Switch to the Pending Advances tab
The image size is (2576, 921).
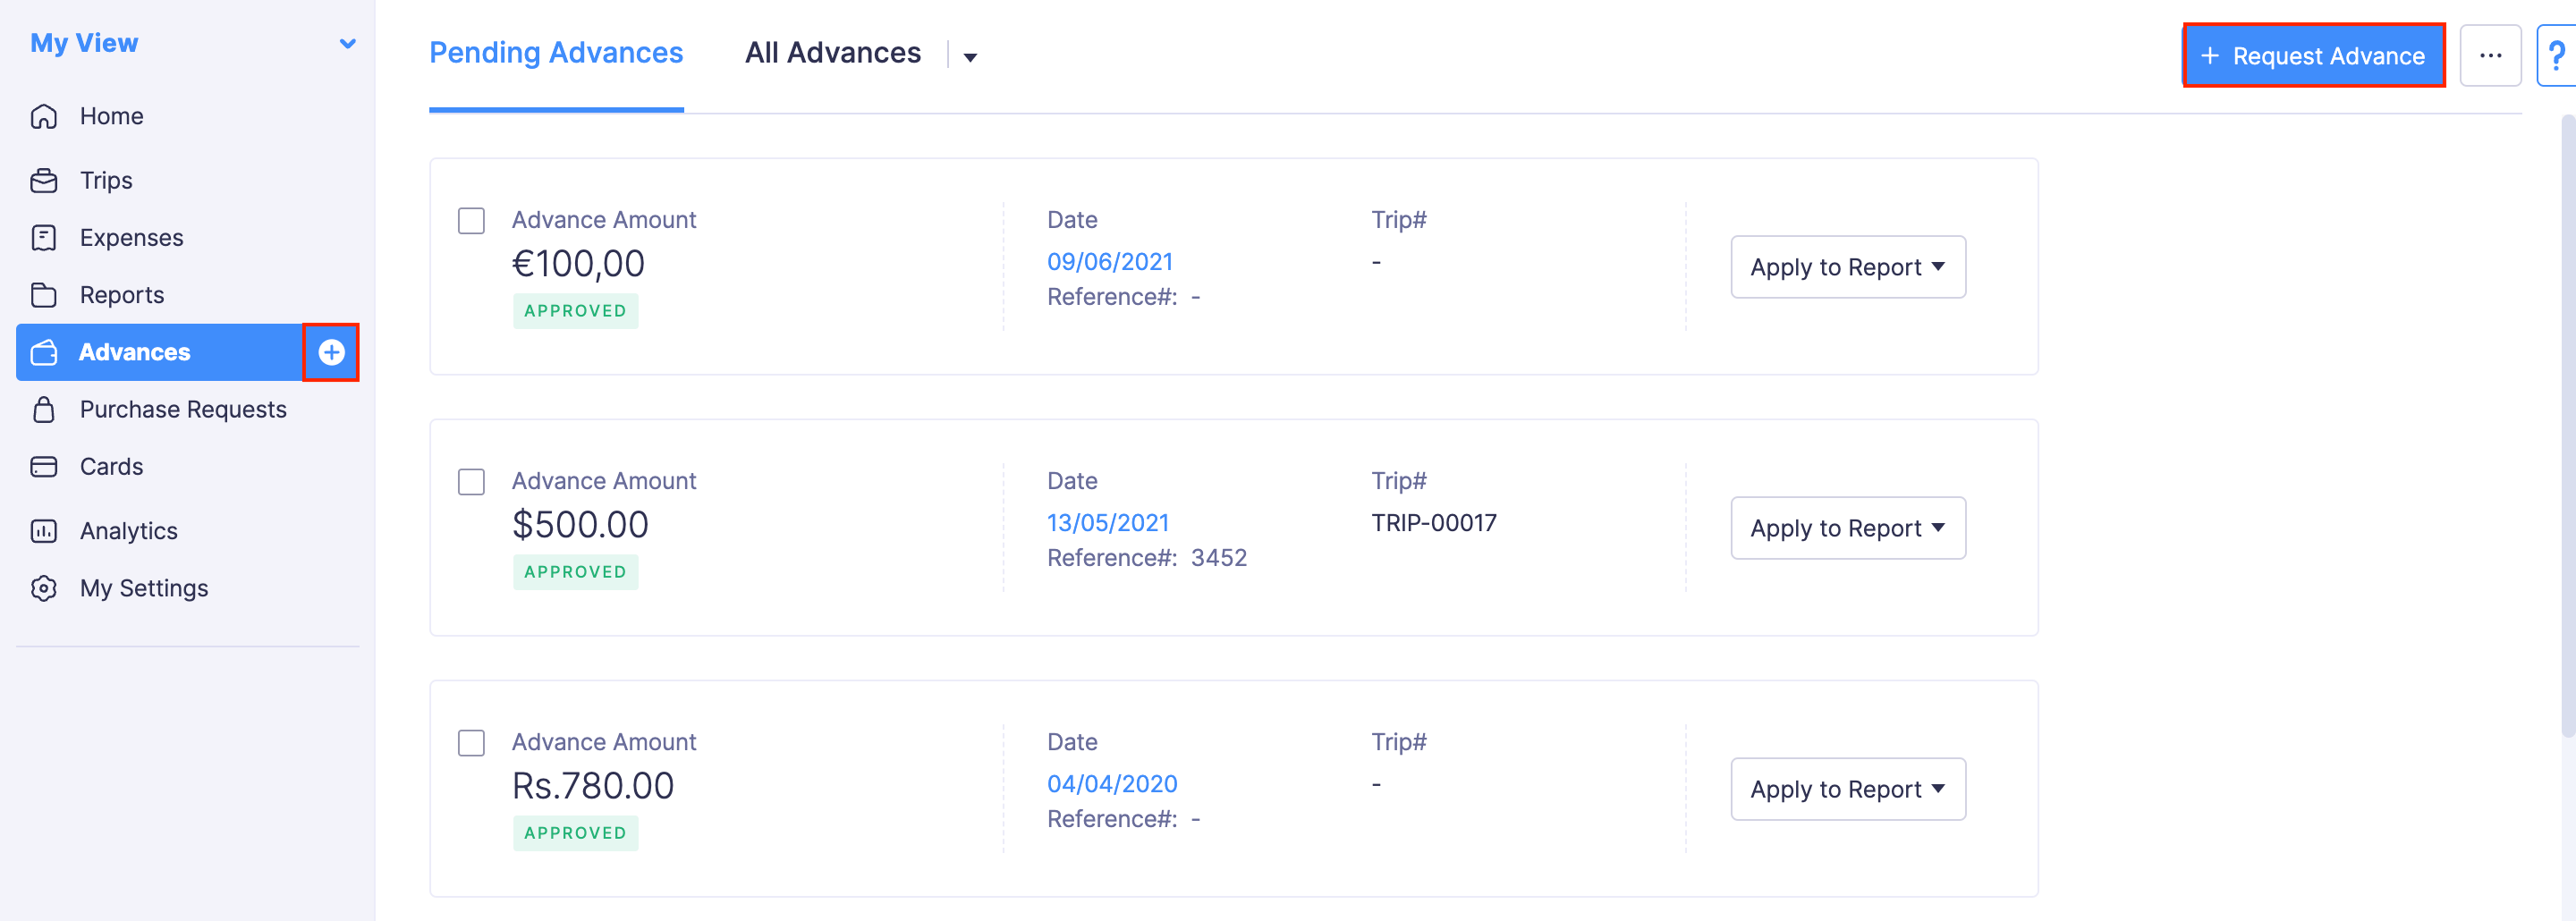pyautogui.click(x=556, y=53)
